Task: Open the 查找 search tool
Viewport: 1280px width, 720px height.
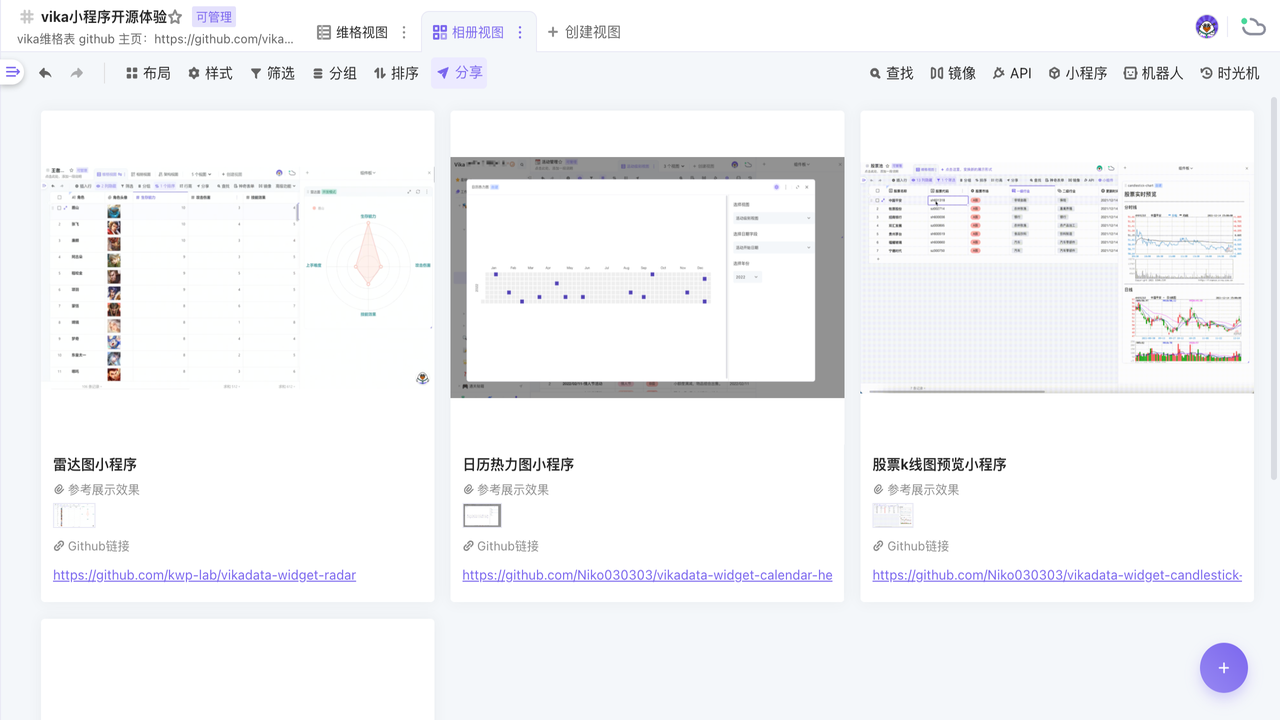Action: 891,73
